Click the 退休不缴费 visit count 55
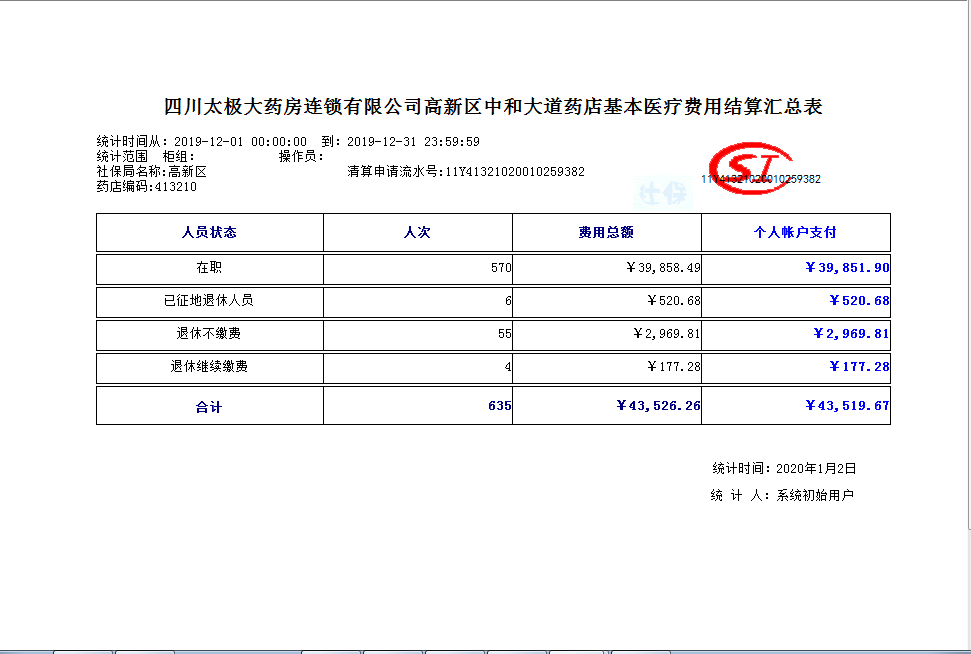This screenshot has width=971, height=654. 505,334
